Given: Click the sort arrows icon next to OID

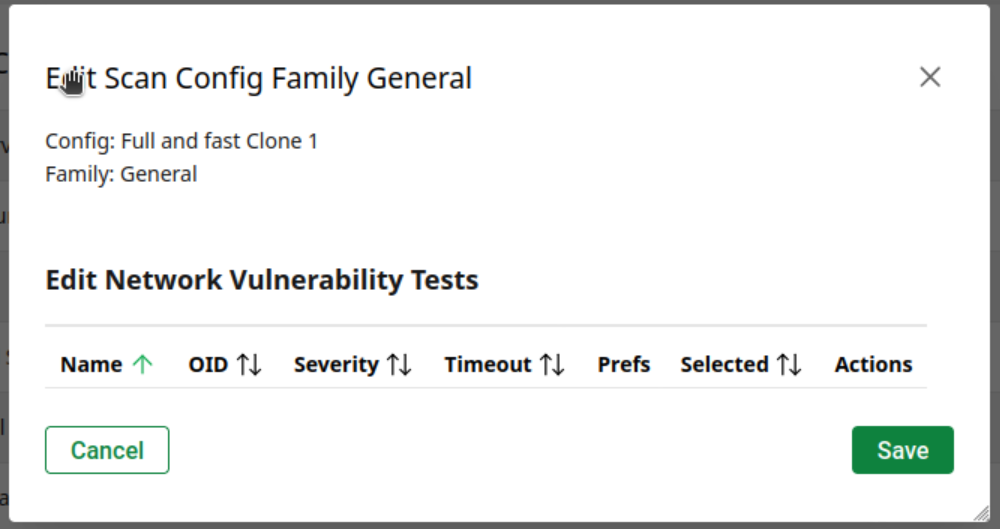Looking at the screenshot, I should [x=250, y=365].
